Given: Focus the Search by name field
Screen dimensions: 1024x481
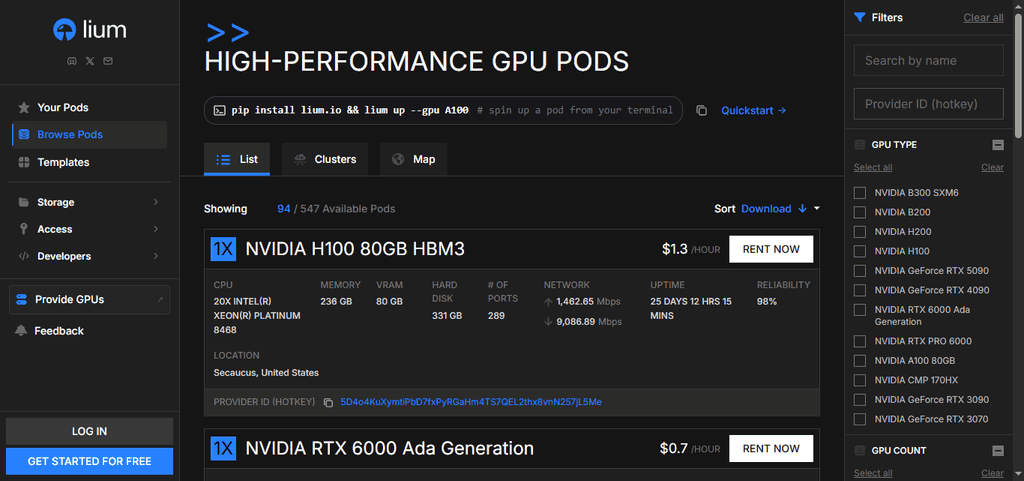Looking at the screenshot, I should tap(928, 61).
